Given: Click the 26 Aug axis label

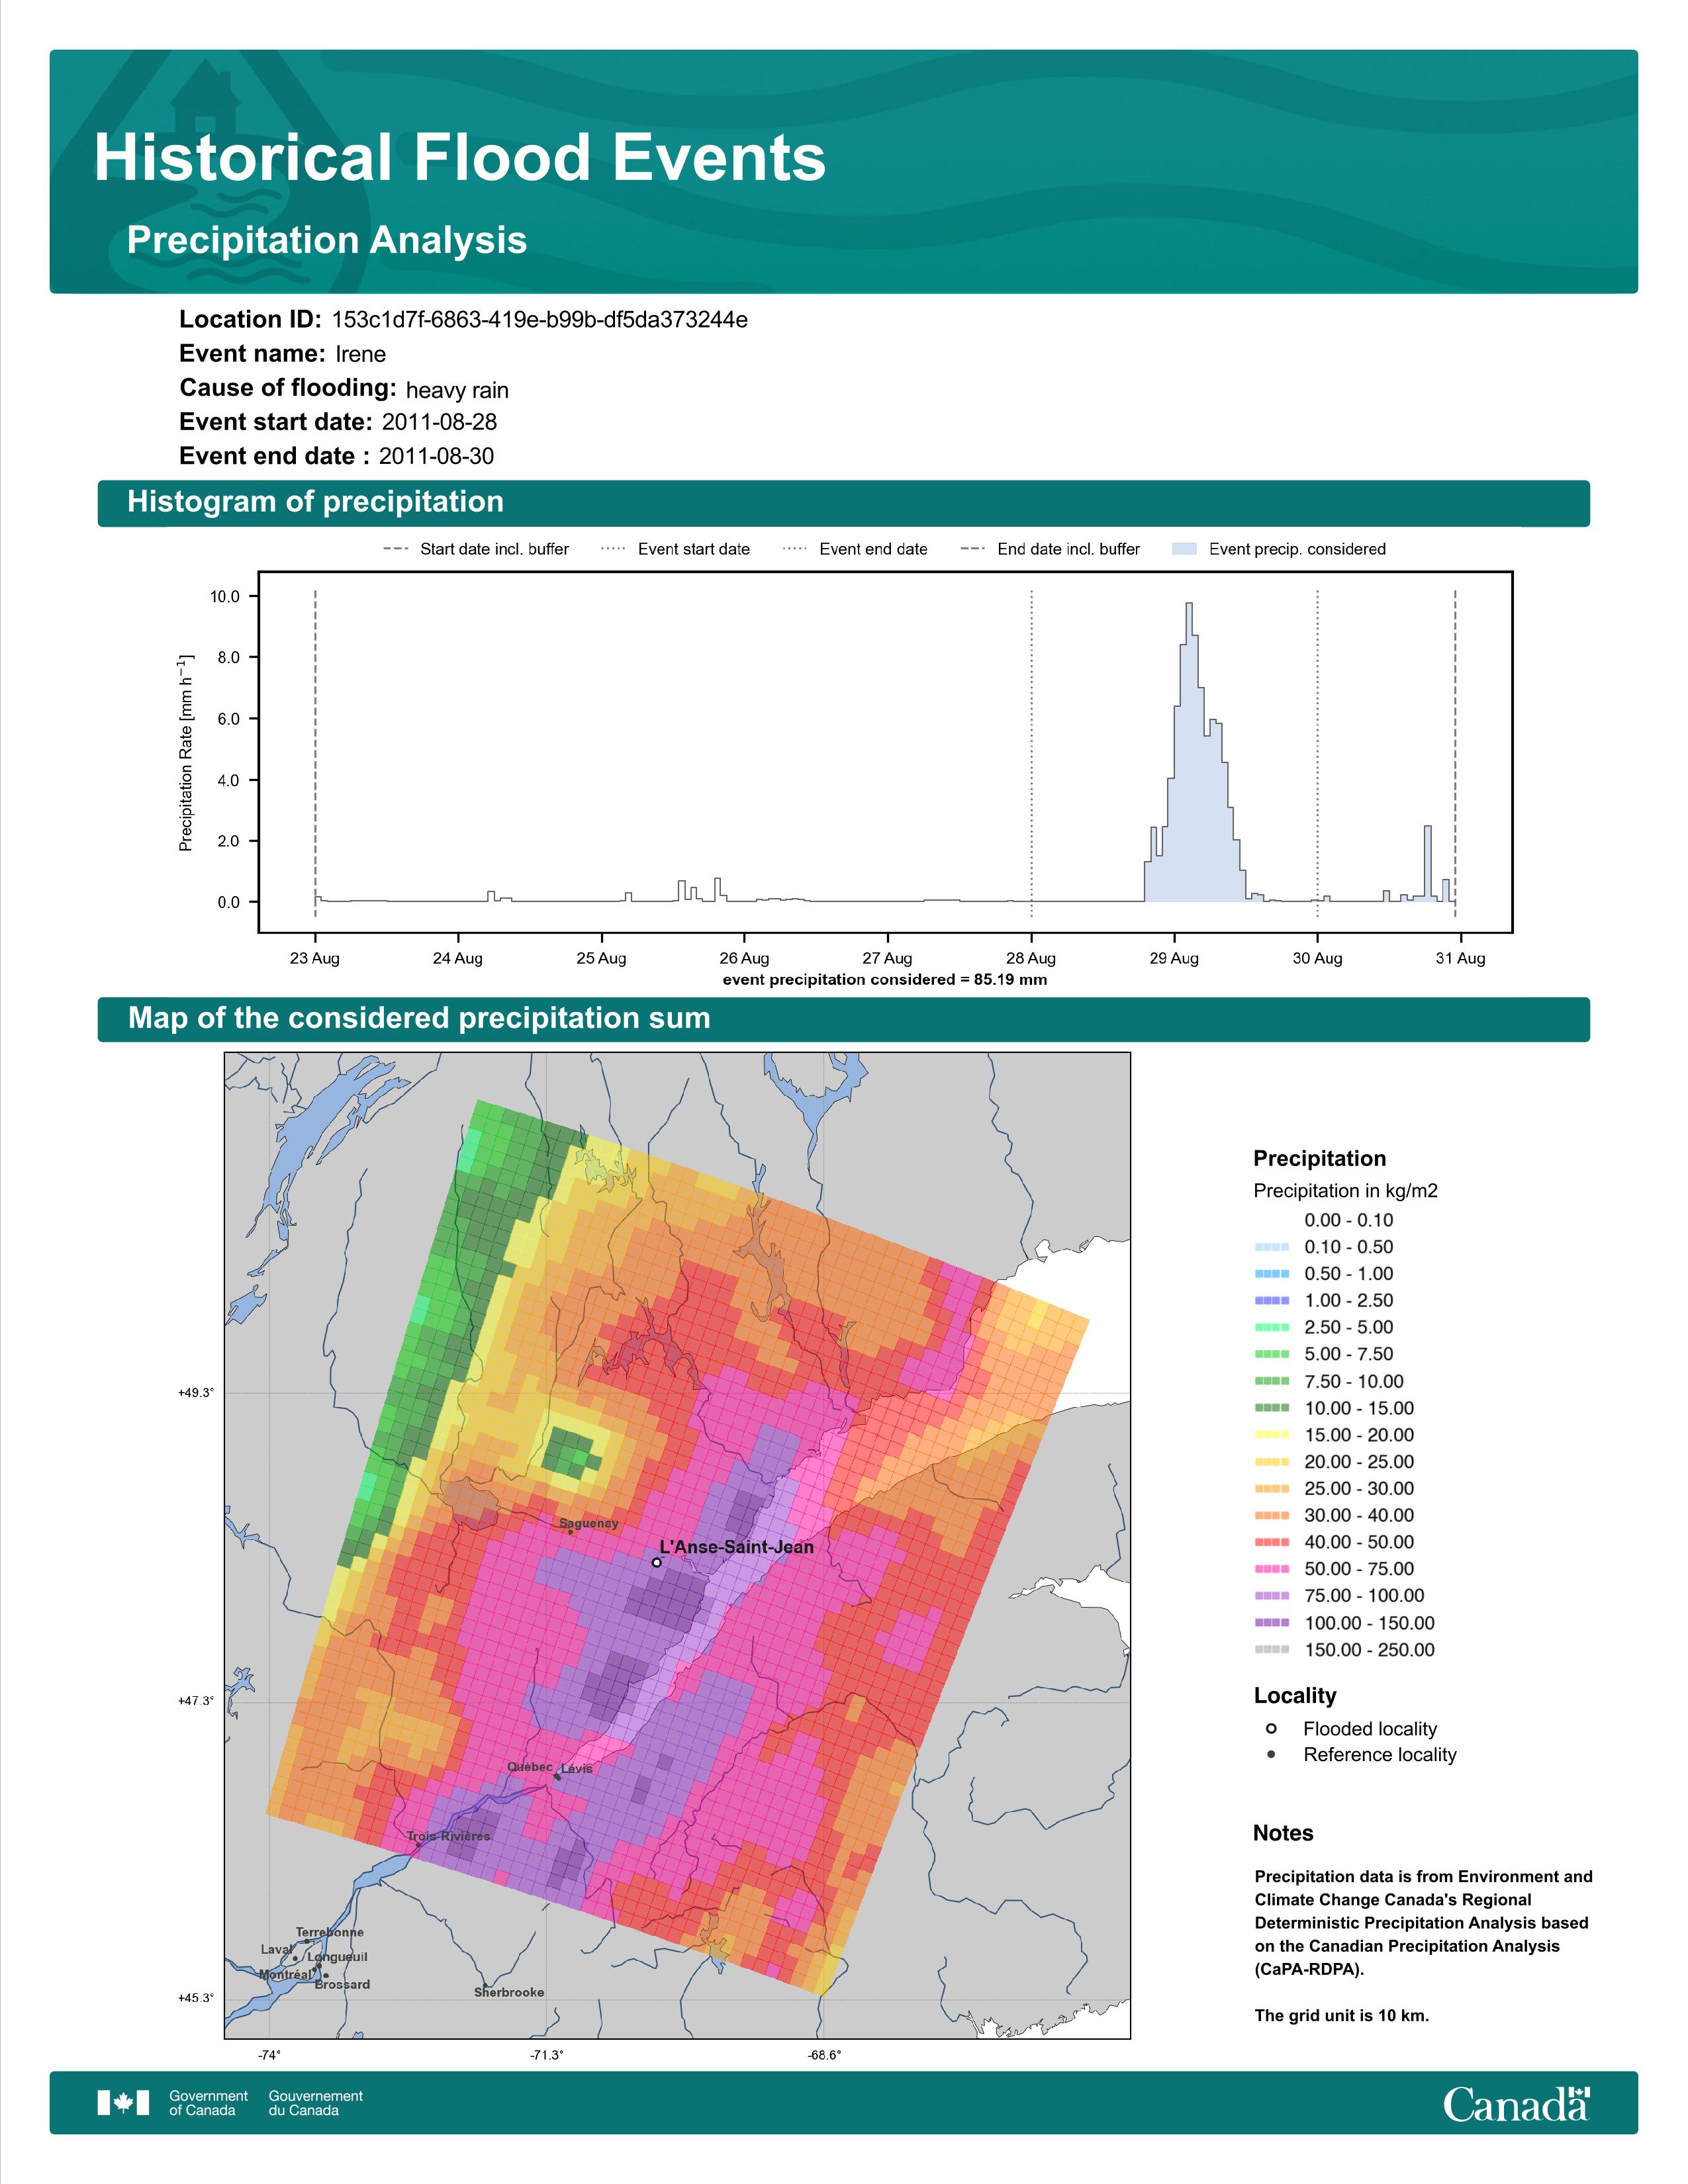Looking at the screenshot, I should (x=744, y=958).
